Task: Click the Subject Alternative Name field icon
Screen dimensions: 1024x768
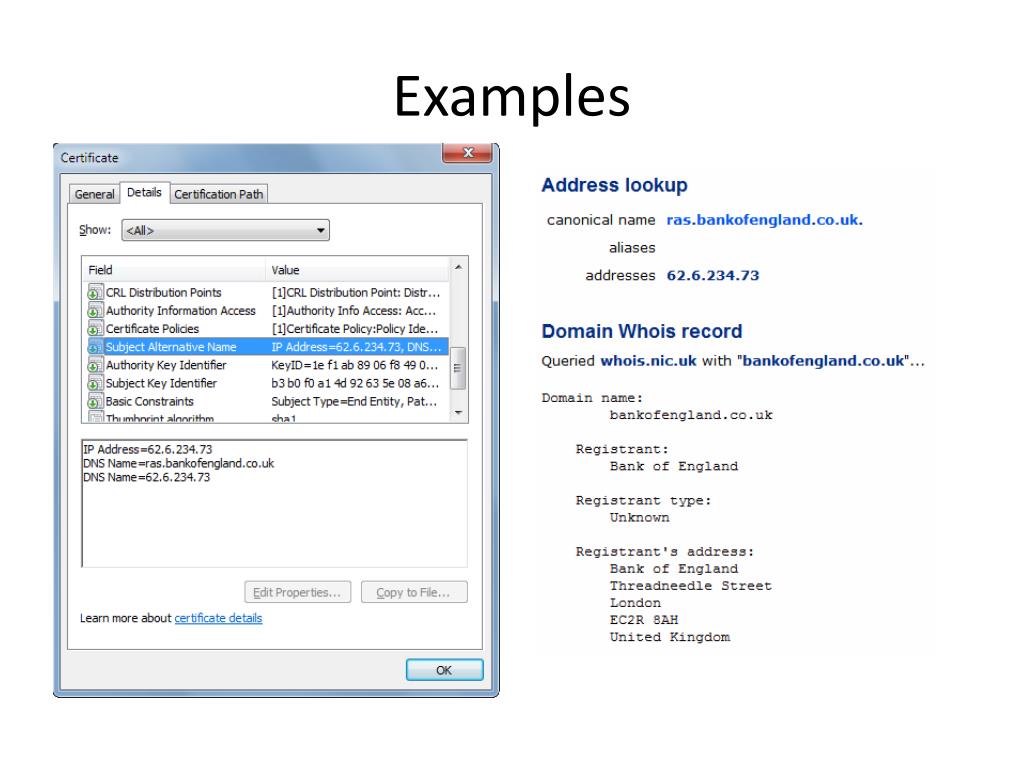Action: pyautogui.click(x=95, y=347)
